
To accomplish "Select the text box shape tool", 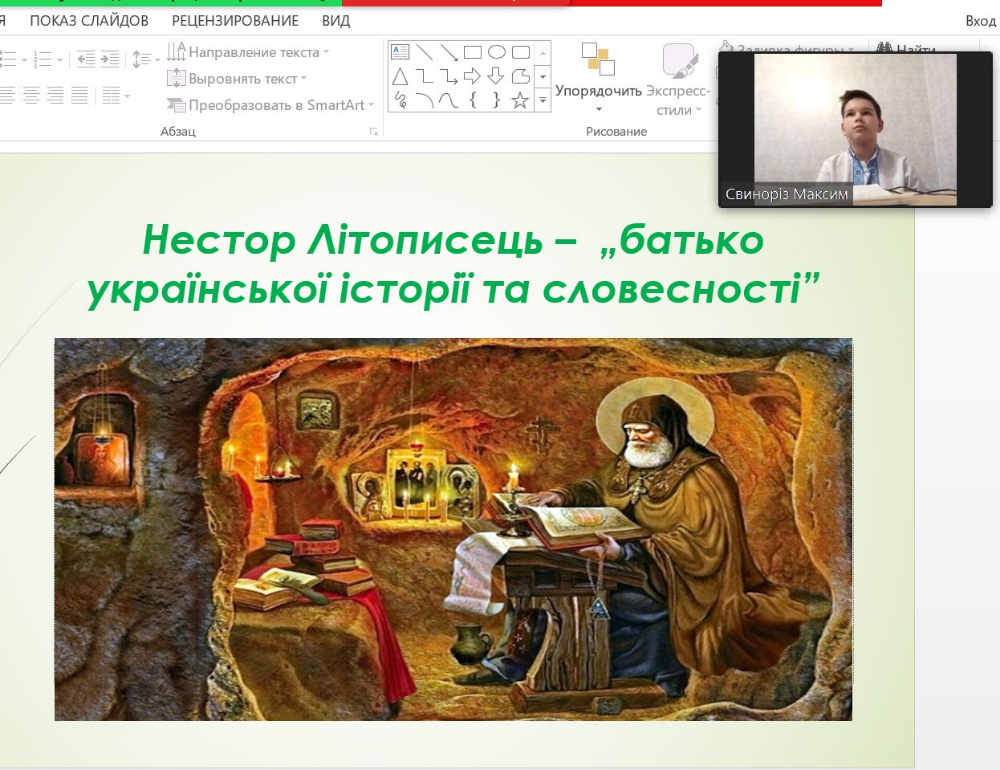I will pos(400,52).
